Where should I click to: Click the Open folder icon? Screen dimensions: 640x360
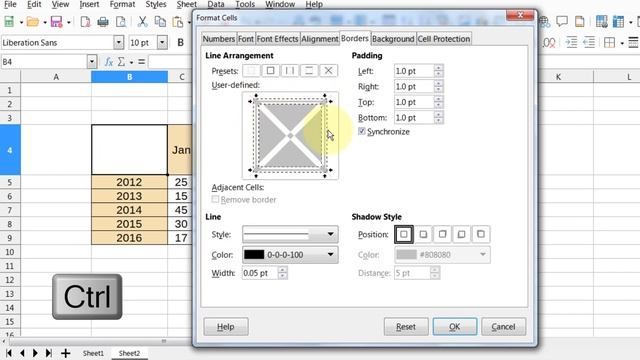pos(33,22)
